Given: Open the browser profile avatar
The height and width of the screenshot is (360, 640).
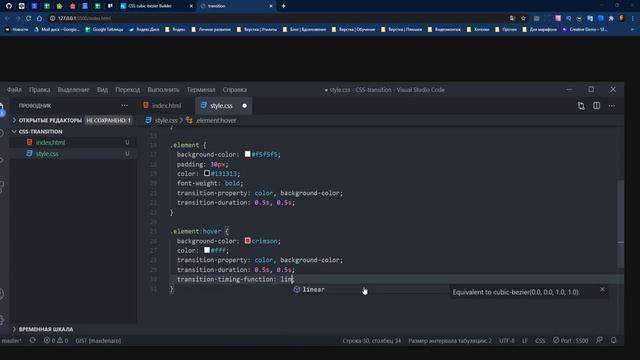Looking at the screenshot, I should pos(622,18).
